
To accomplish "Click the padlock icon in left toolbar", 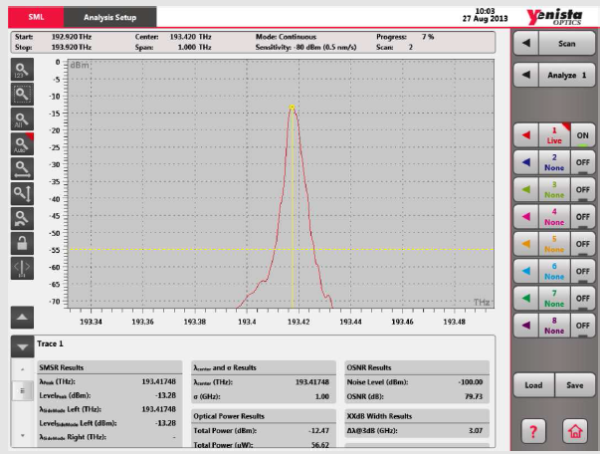I will 22,242.
